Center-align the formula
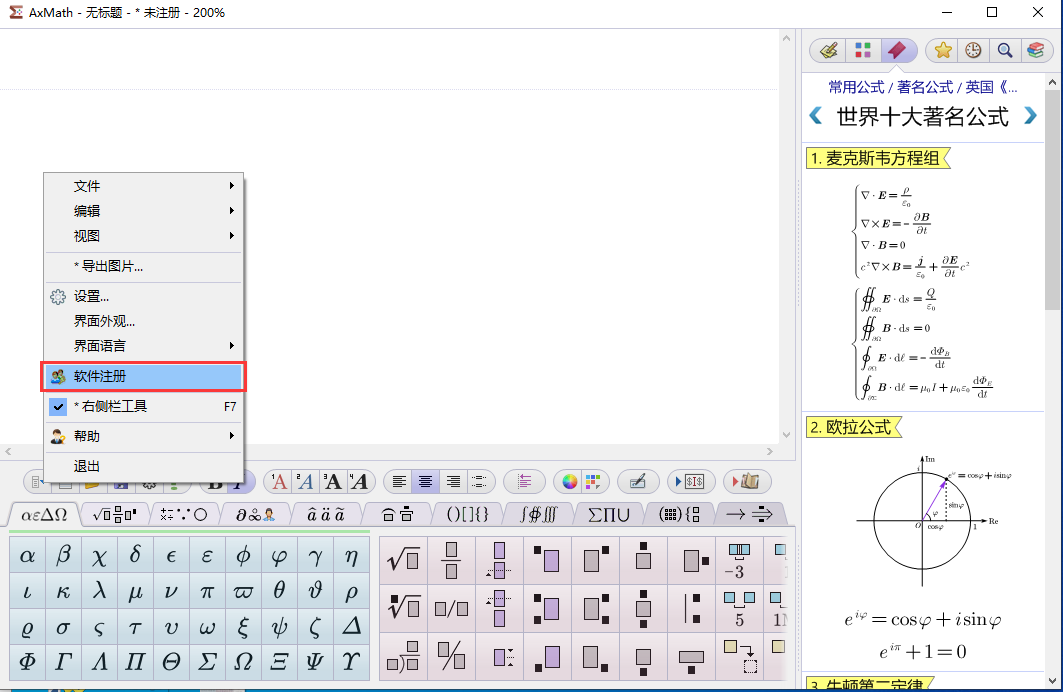Viewport: 1063px width, 692px height. coord(426,482)
